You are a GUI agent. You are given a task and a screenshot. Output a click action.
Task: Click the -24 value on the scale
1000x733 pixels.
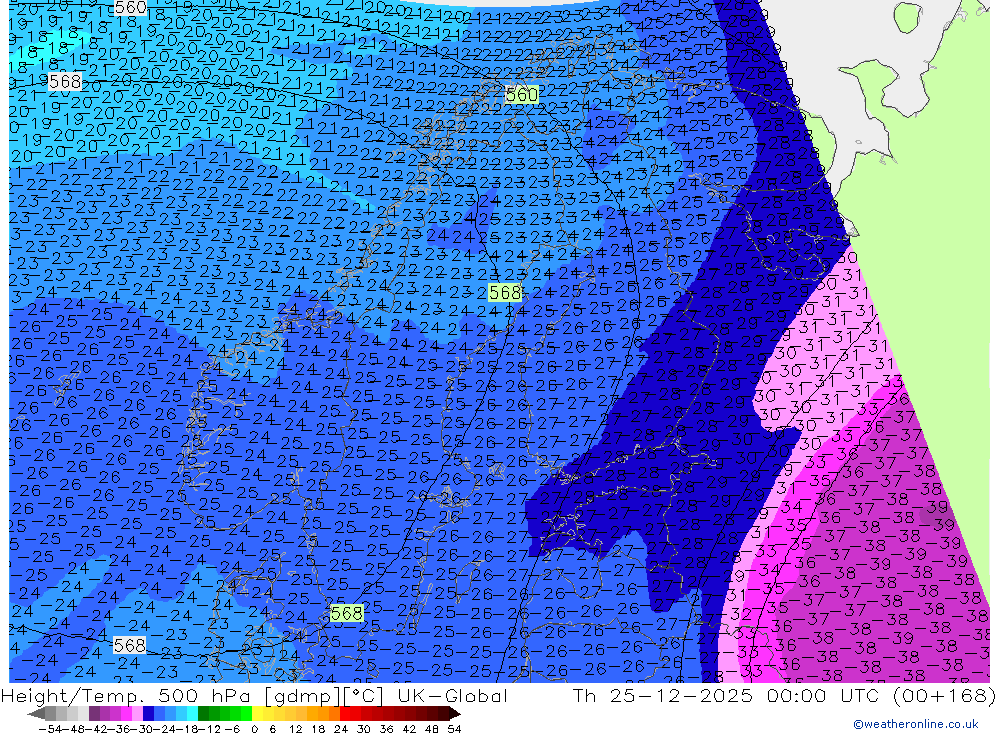pos(164,729)
